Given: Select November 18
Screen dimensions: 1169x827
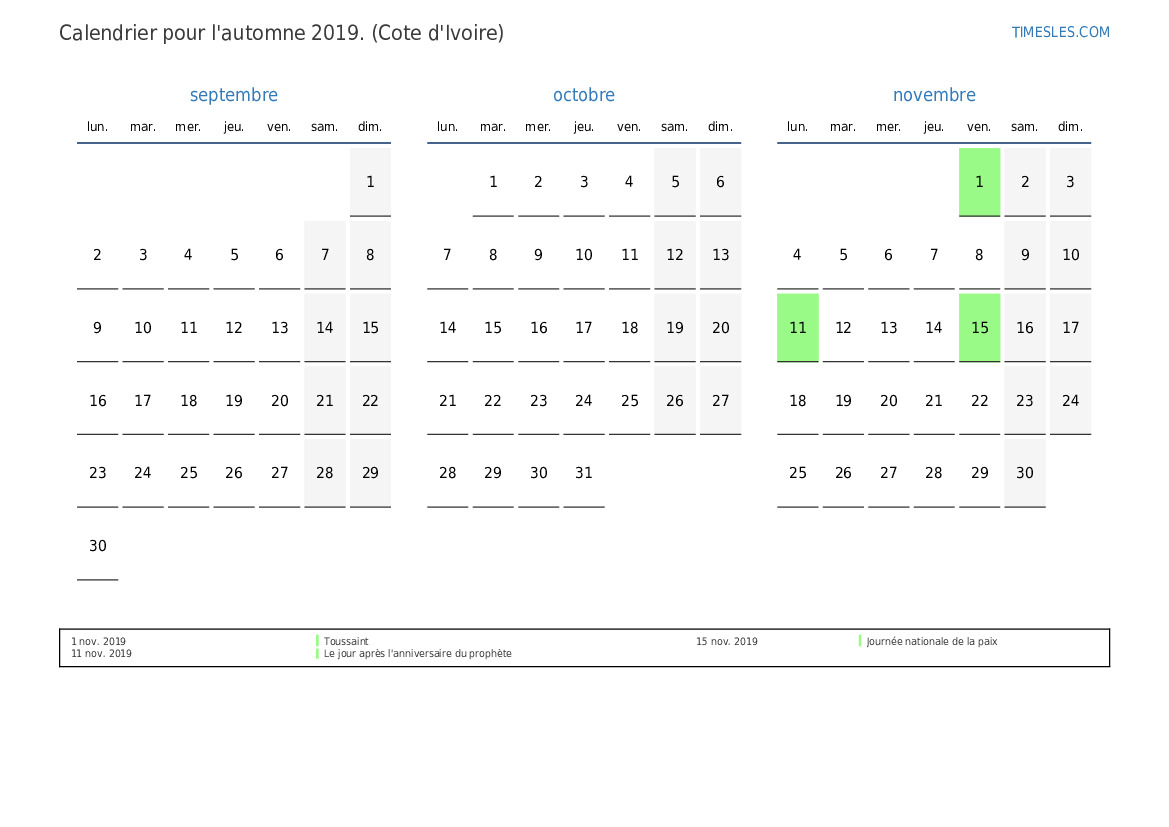Looking at the screenshot, I should (x=798, y=400).
